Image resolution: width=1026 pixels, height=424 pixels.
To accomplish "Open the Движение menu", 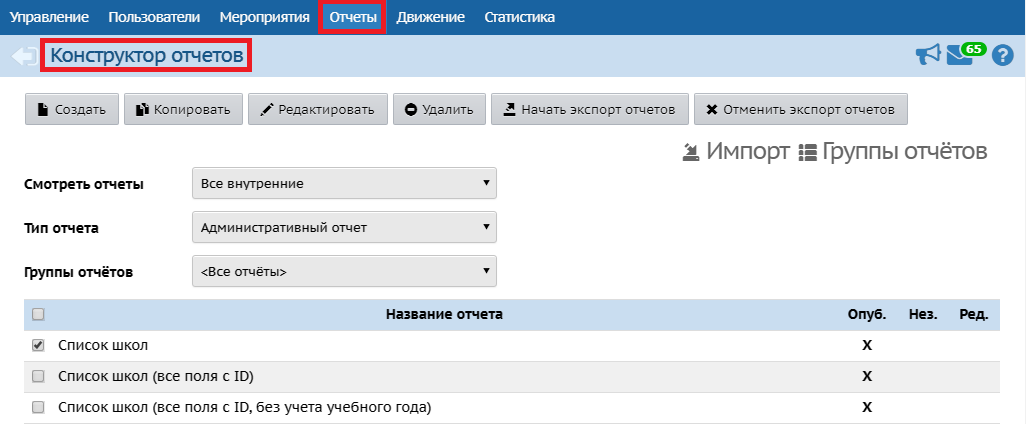I will click(431, 17).
